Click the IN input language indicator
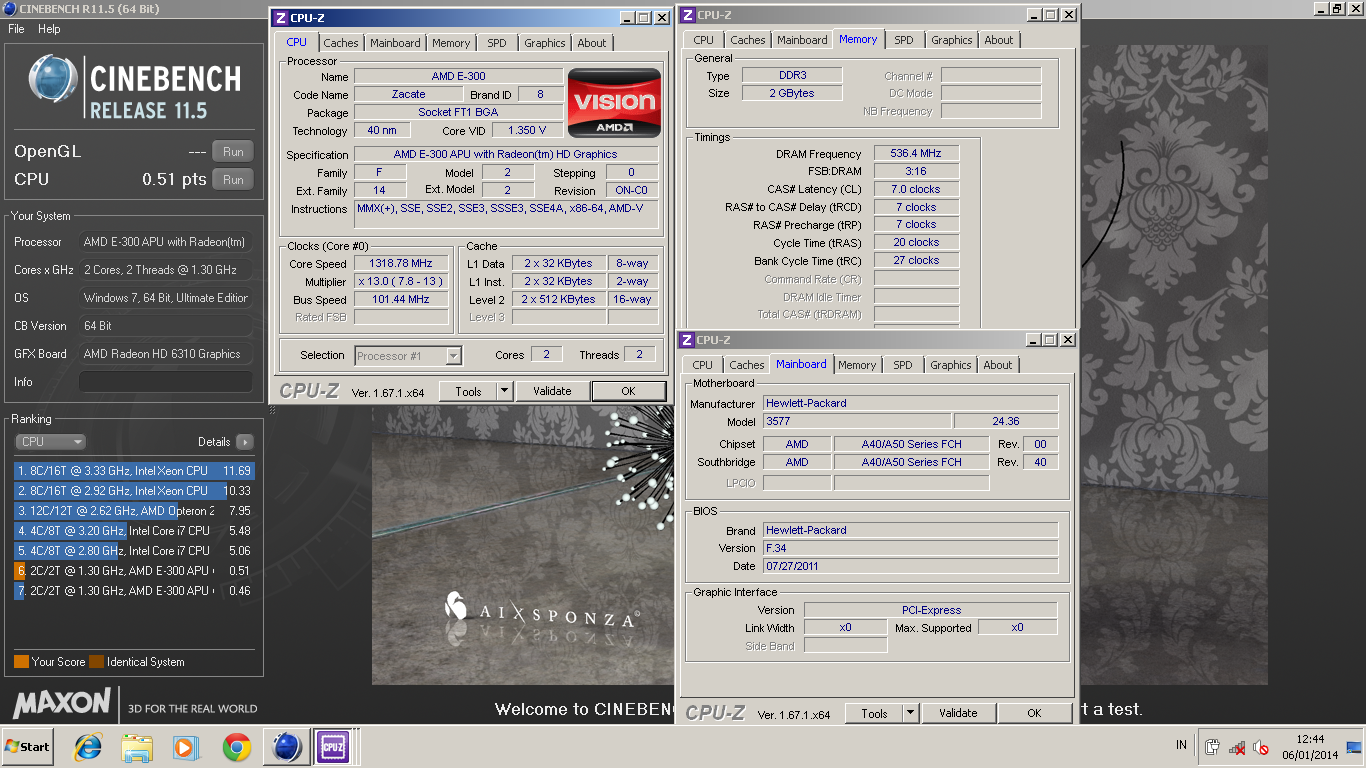 1182,745
